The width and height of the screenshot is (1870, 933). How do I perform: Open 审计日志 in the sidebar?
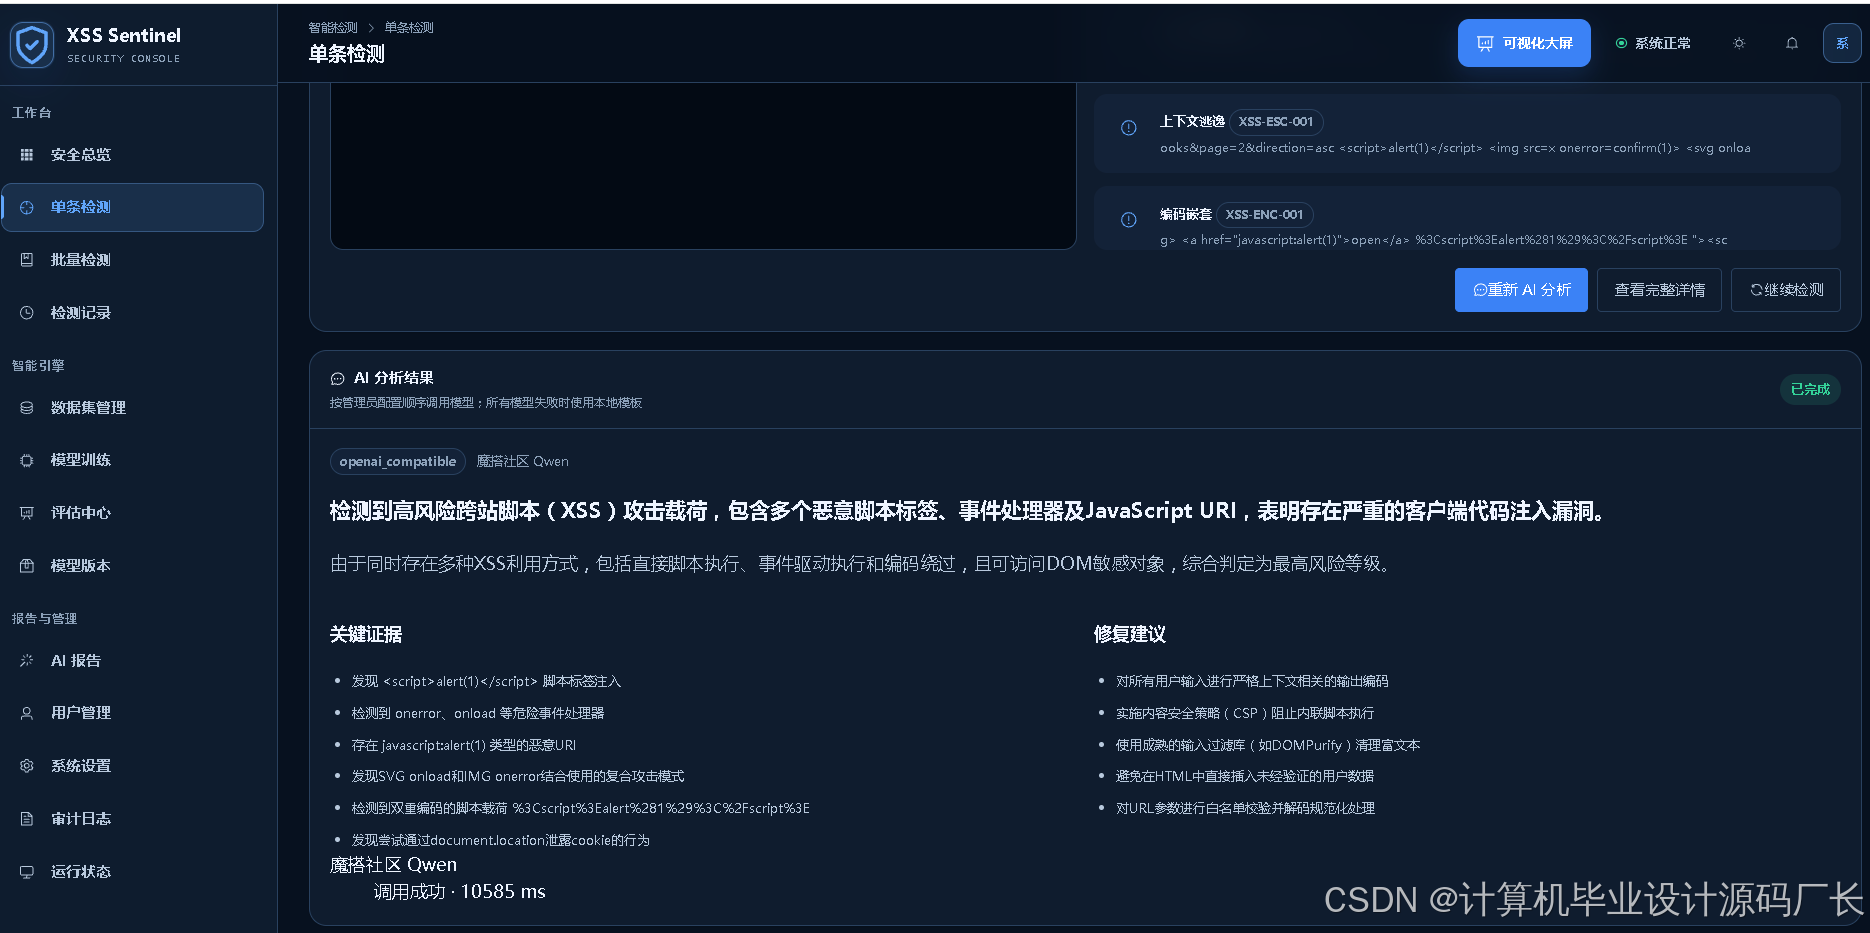click(133, 819)
